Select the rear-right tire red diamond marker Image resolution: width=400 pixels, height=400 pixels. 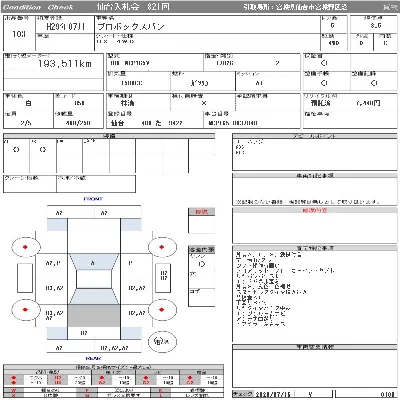coord(162,310)
